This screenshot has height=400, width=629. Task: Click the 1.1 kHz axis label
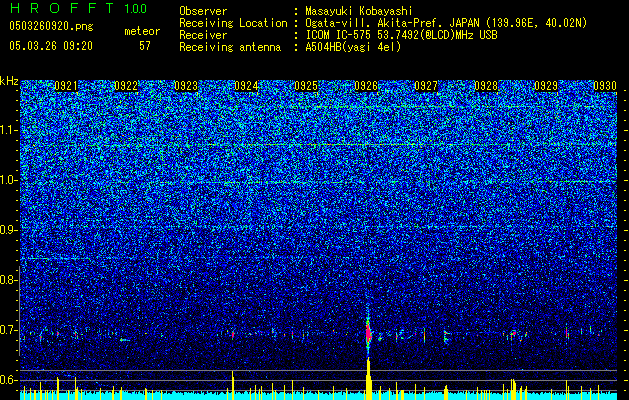coord(9,130)
